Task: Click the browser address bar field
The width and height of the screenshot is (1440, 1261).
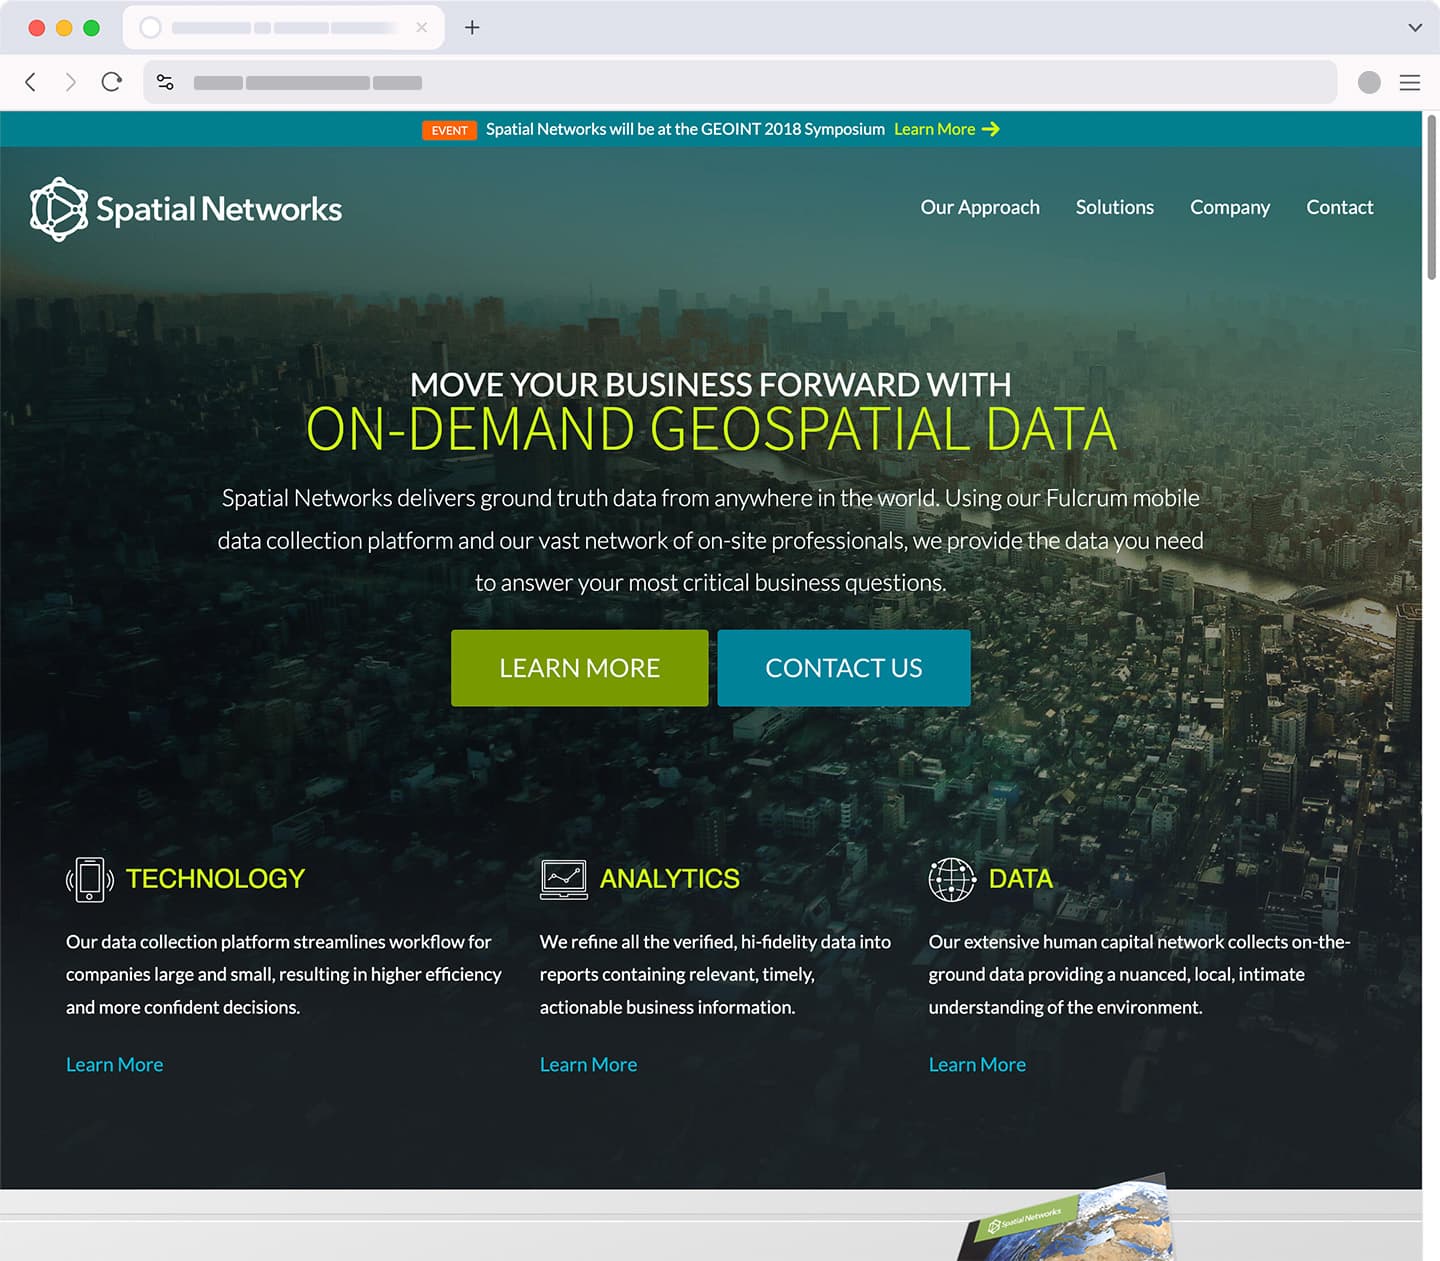Action: click(740, 82)
